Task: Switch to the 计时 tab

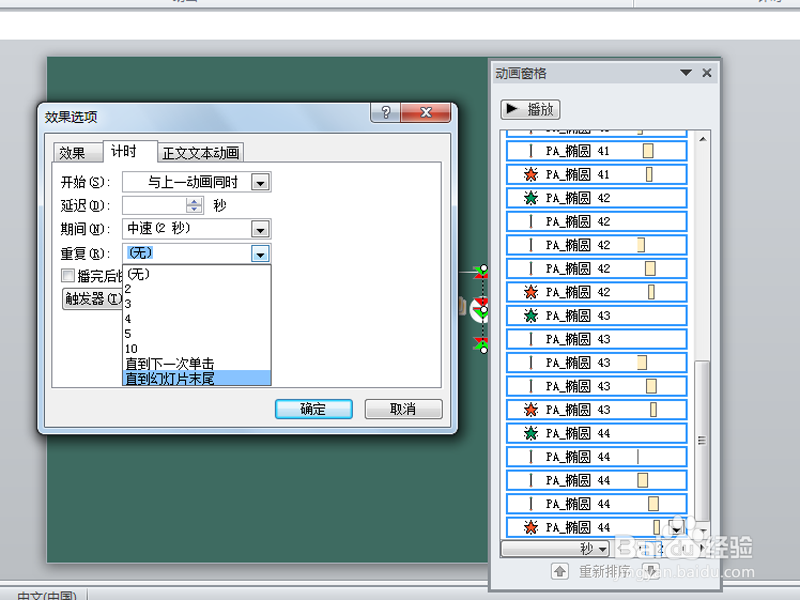Action: click(x=129, y=151)
